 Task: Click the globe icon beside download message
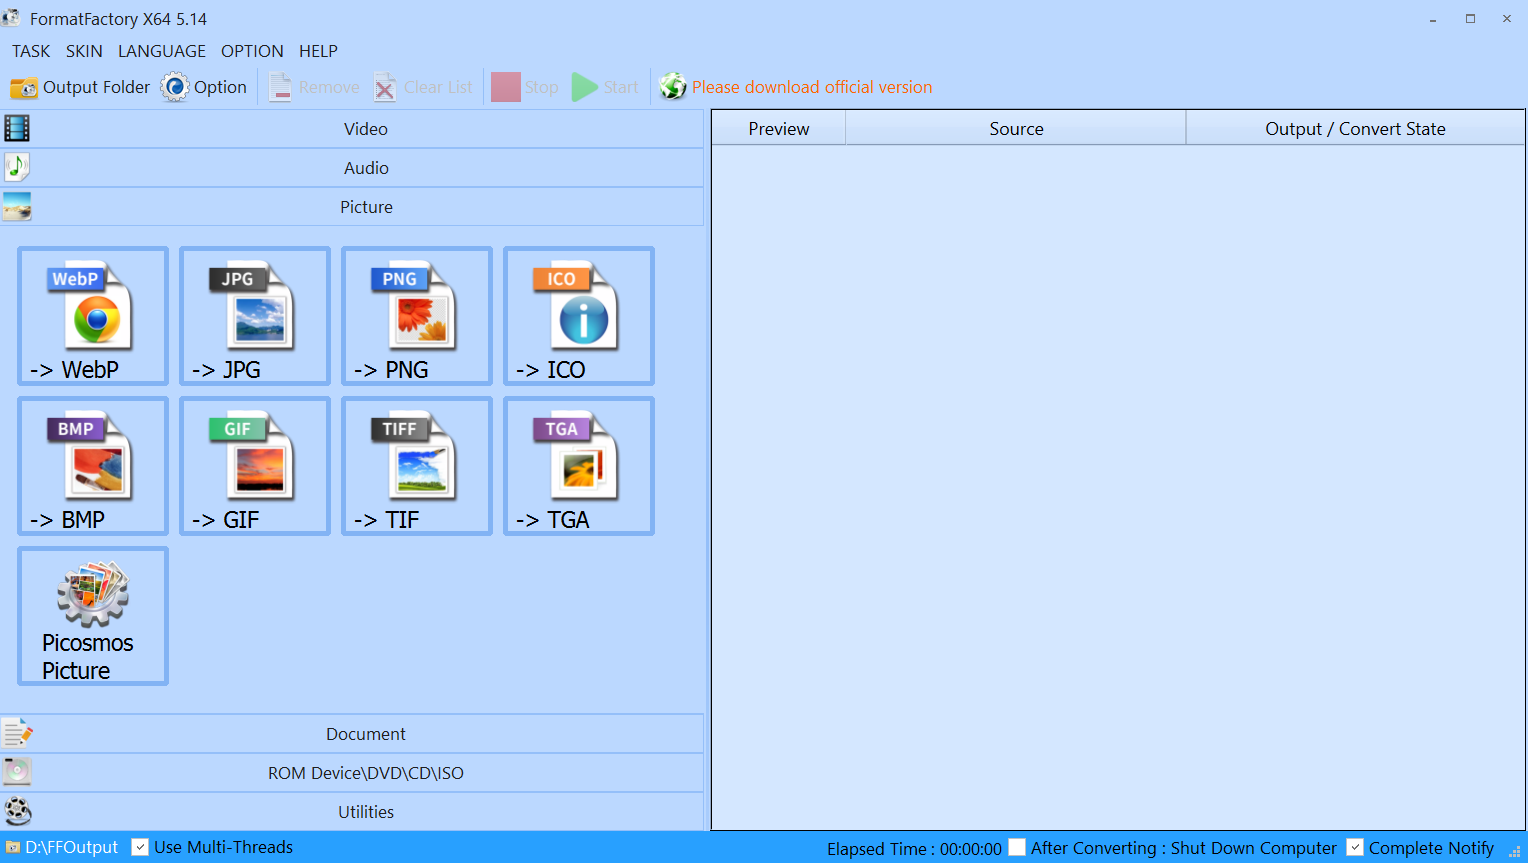point(673,87)
